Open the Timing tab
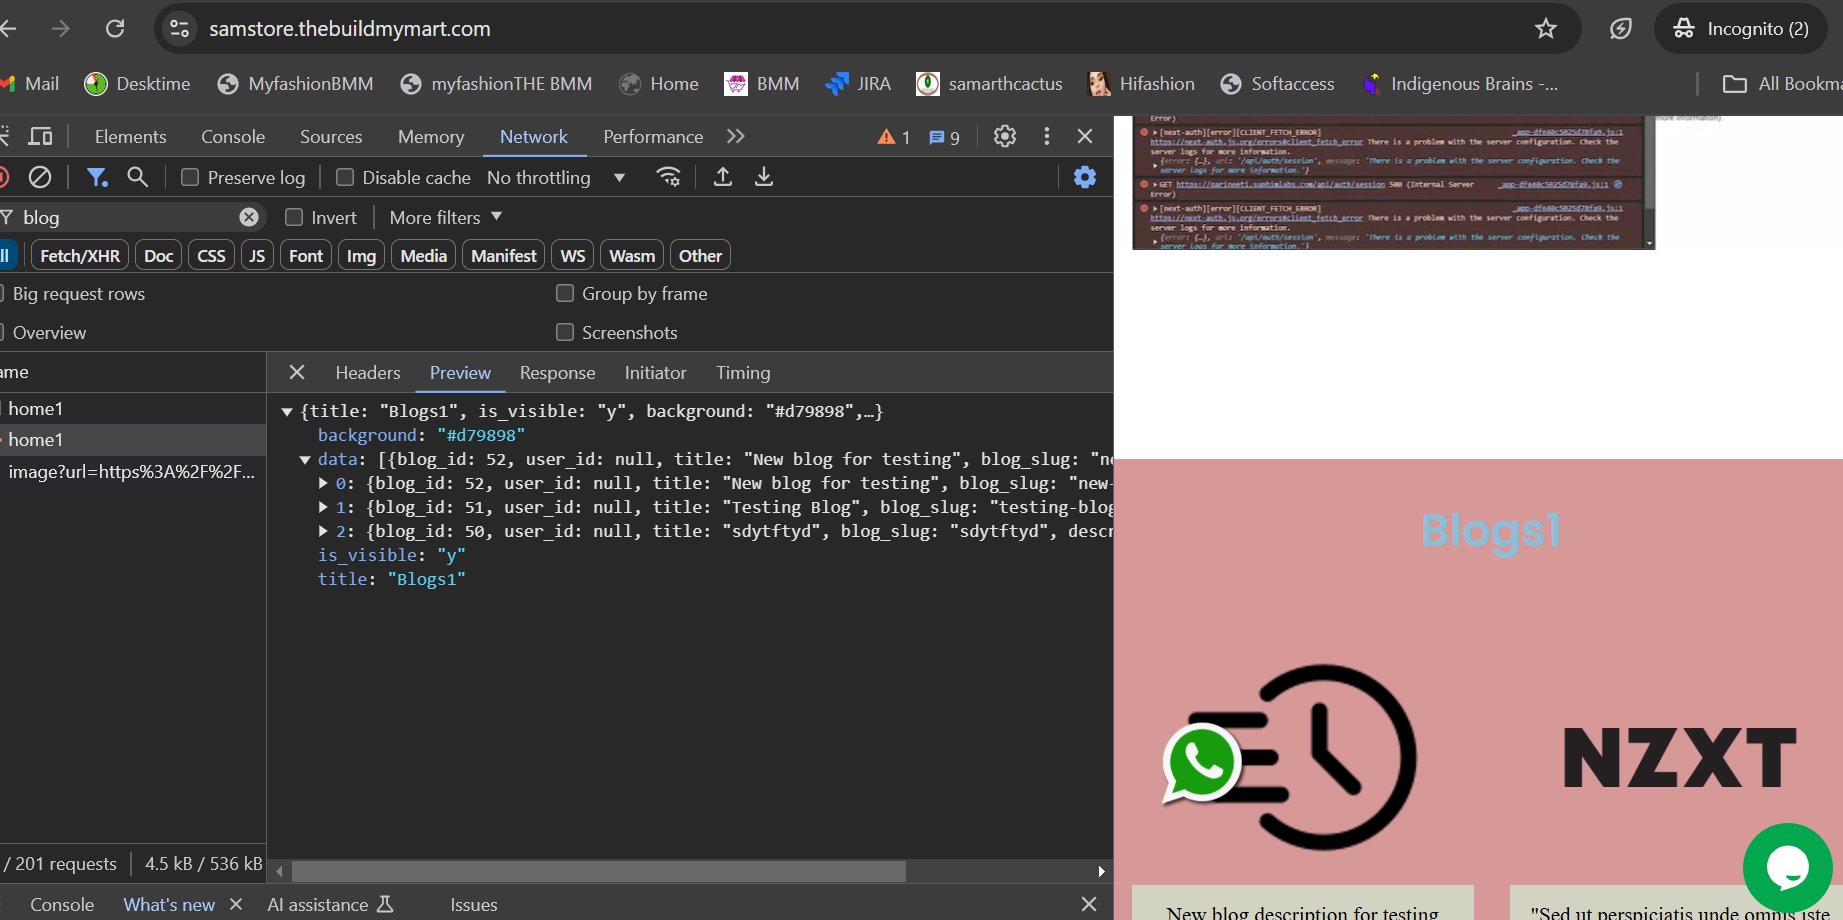The width and height of the screenshot is (1843, 920). point(743,373)
